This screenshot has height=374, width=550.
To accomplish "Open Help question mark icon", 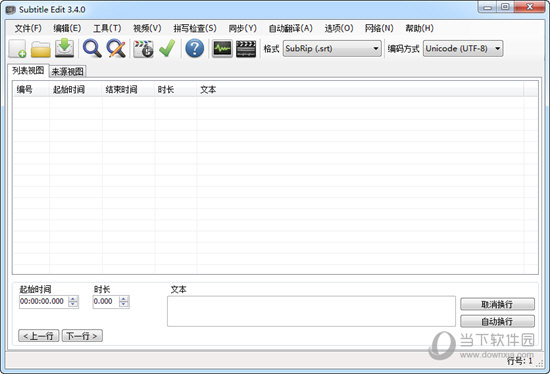I will 195,48.
